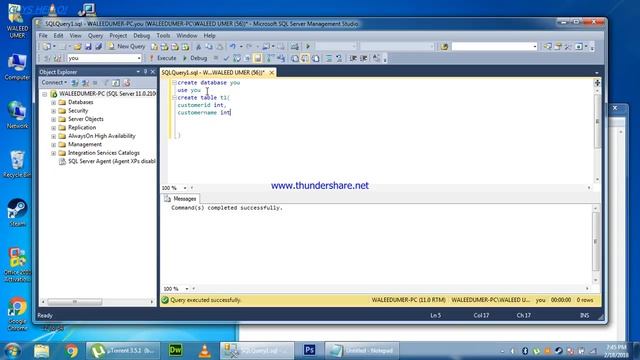Click the Increase Indent icon
This screenshot has width=640, height=360.
364,58
